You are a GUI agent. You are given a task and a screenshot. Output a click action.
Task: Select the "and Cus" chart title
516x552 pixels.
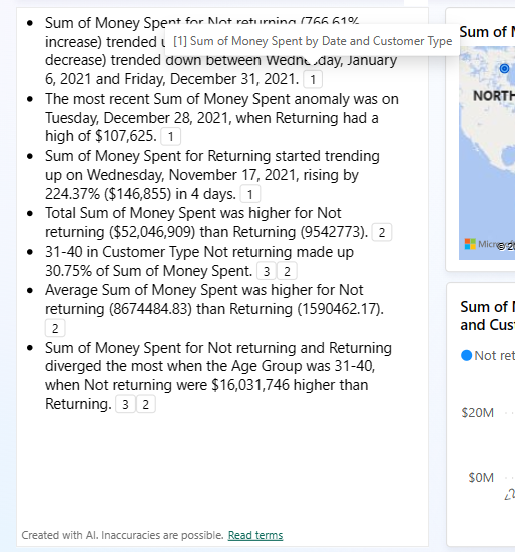point(487,325)
